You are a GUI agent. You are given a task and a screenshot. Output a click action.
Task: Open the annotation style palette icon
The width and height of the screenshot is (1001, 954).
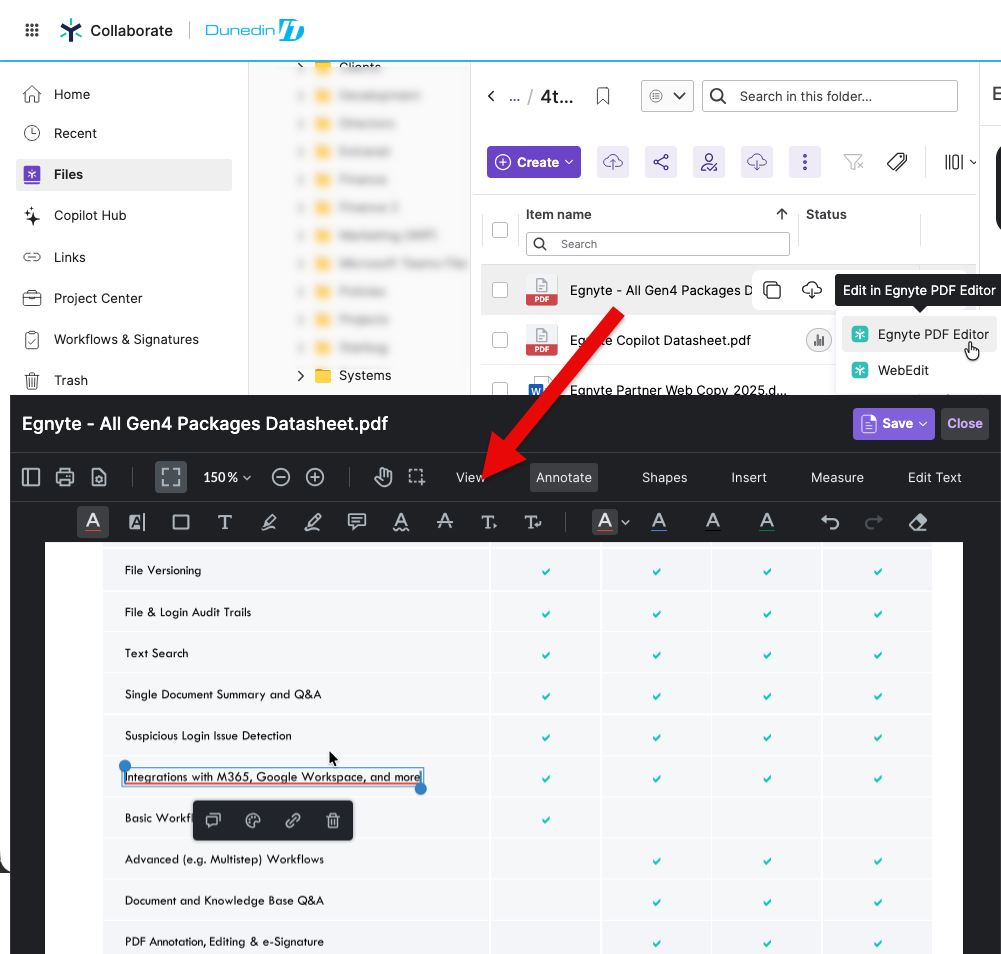[253, 821]
